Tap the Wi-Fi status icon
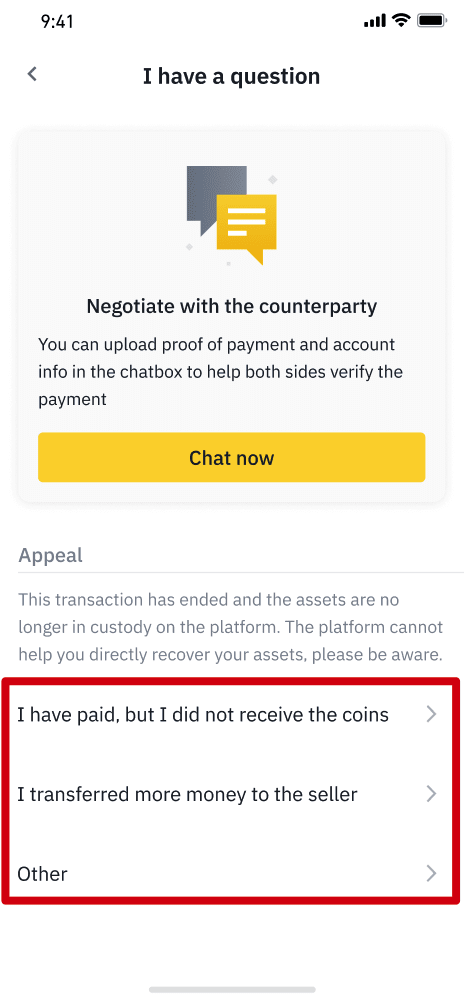Image resolution: width=464 pixels, height=1002 pixels. (401, 20)
